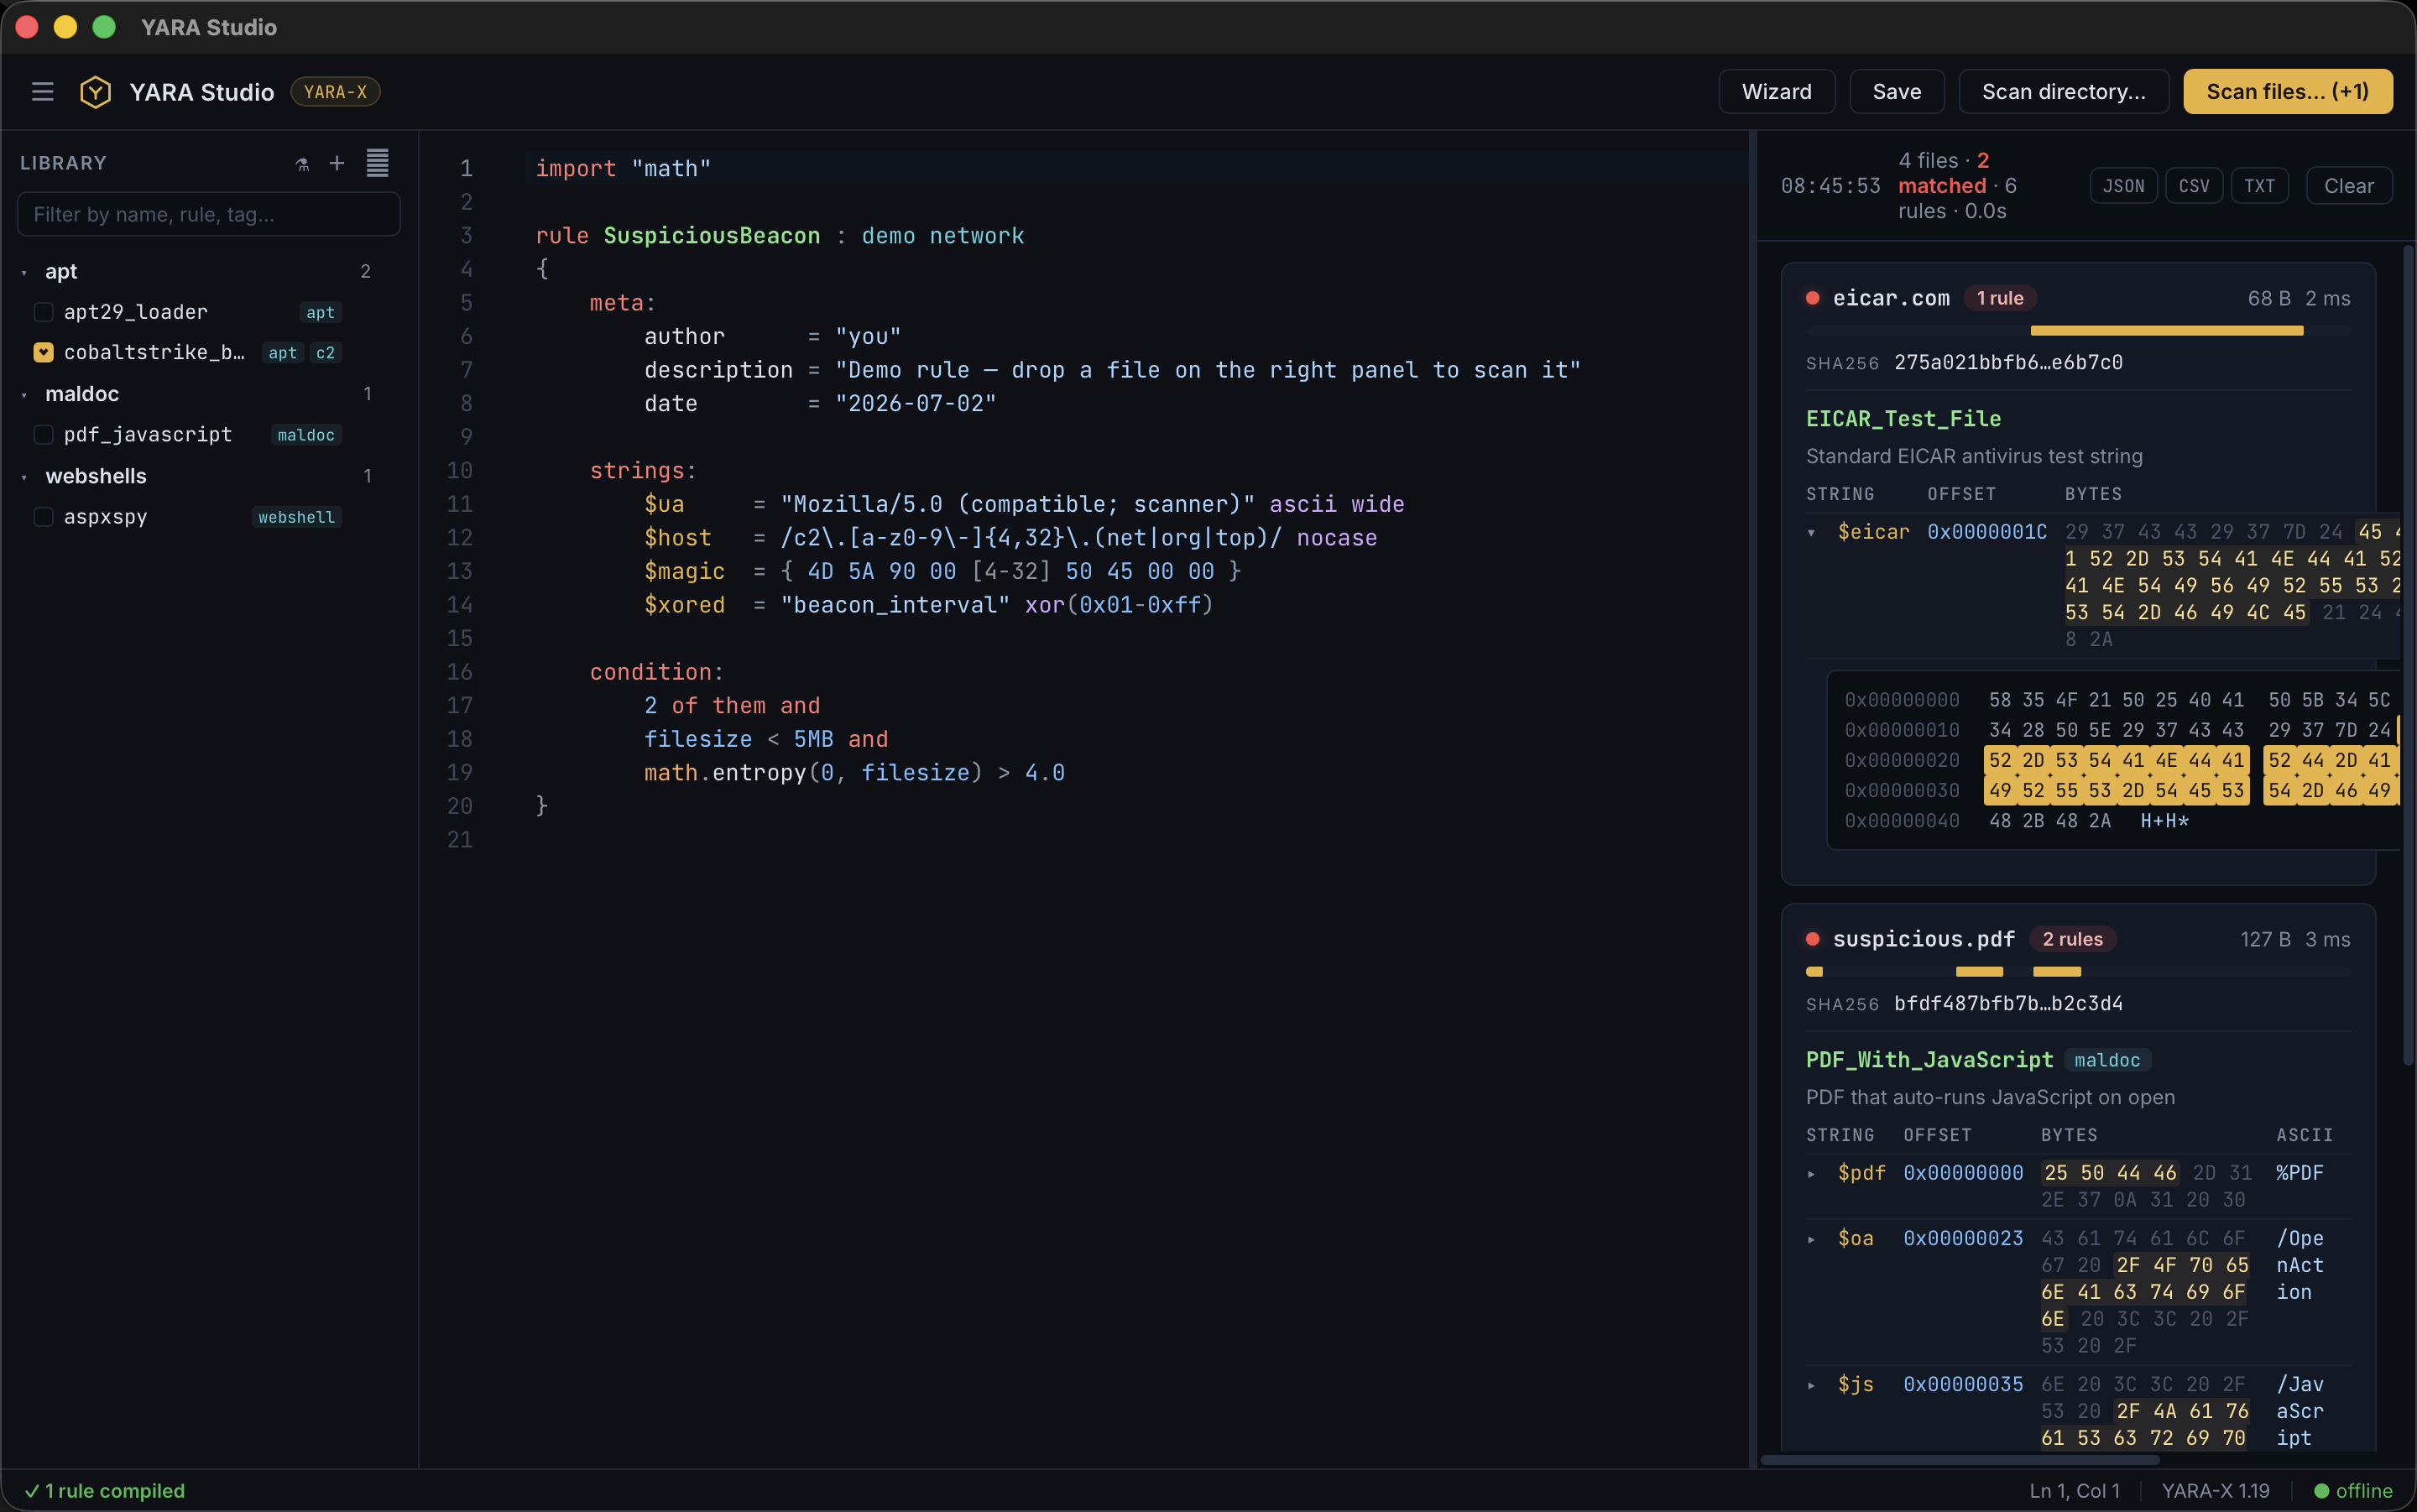This screenshot has width=2417, height=1512.
Task: Click the YARA-X engine badge
Action: (x=335, y=92)
